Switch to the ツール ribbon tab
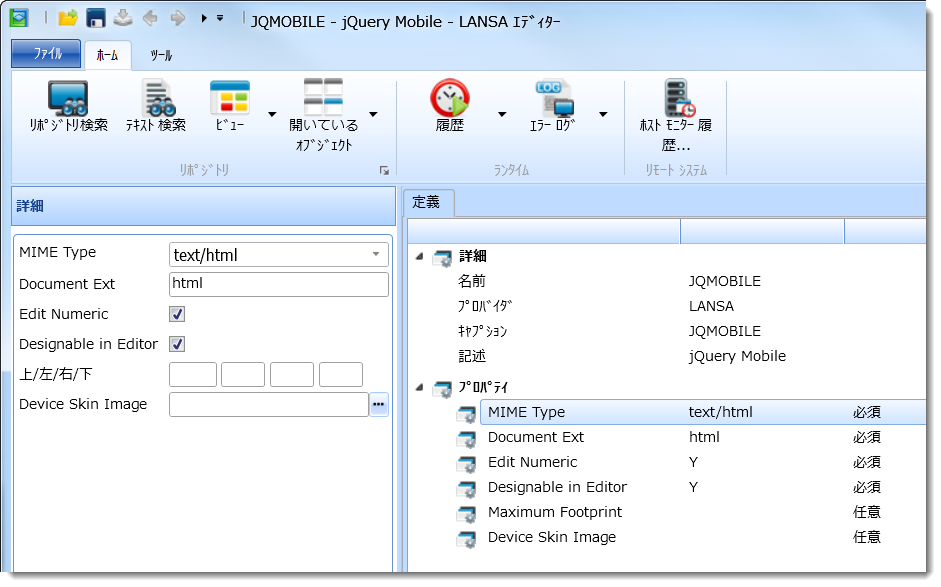This screenshot has width=941, height=587. (160, 55)
